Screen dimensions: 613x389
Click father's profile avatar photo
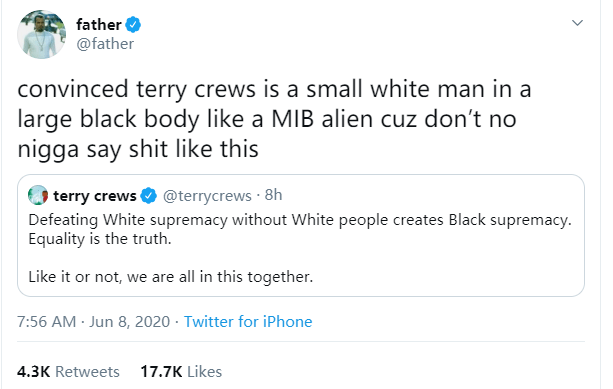coord(41,34)
